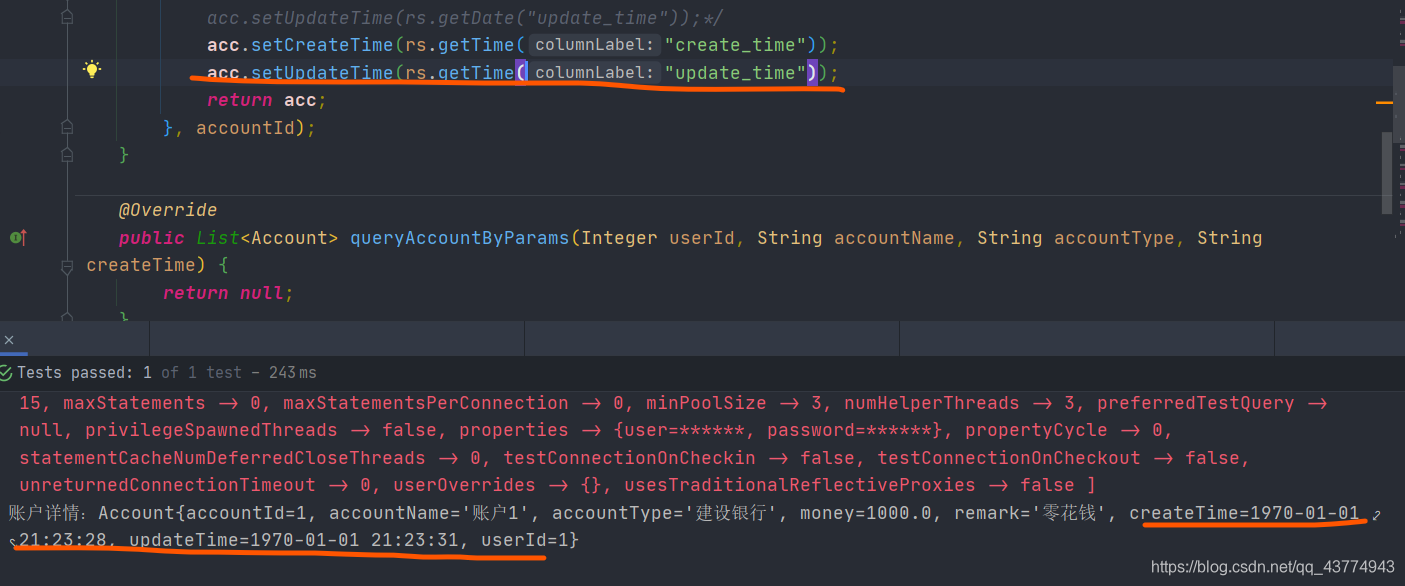The height and width of the screenshot is (586, 1405).
Task: Click commented acc.setUpdateTime line
Action: pos(465,18)
